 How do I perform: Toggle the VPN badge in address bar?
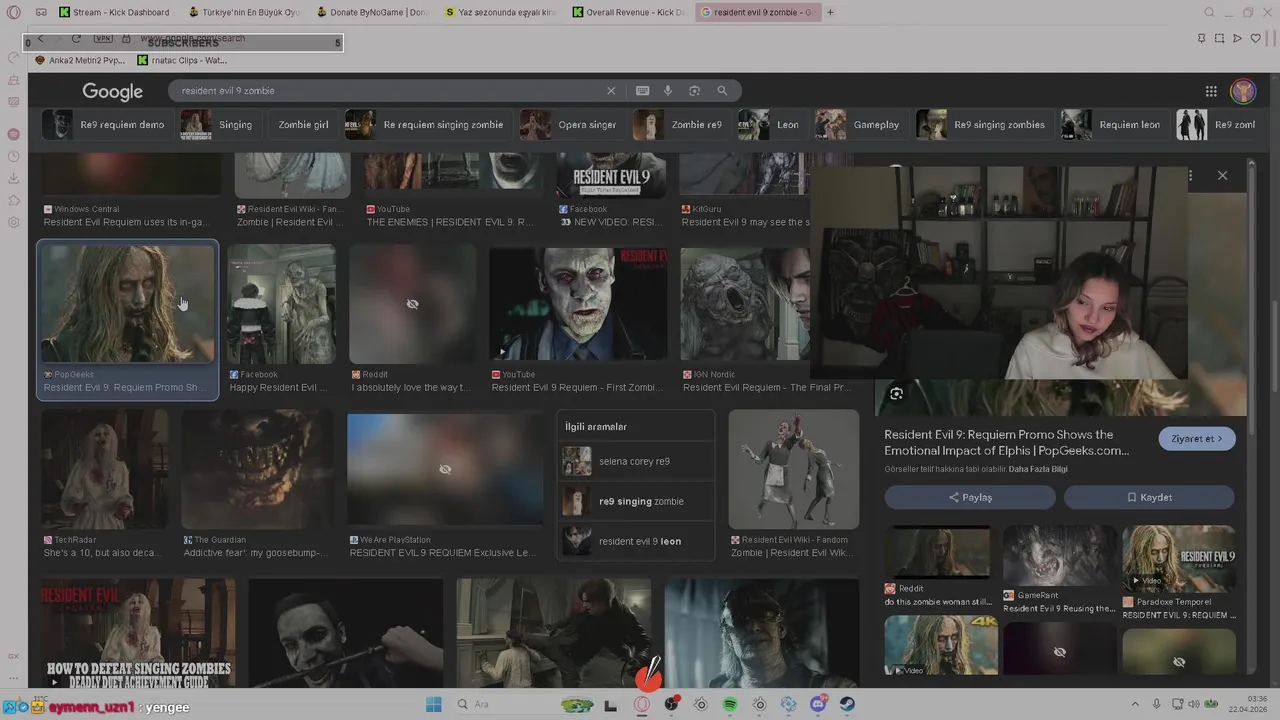[x=103, y=39]
